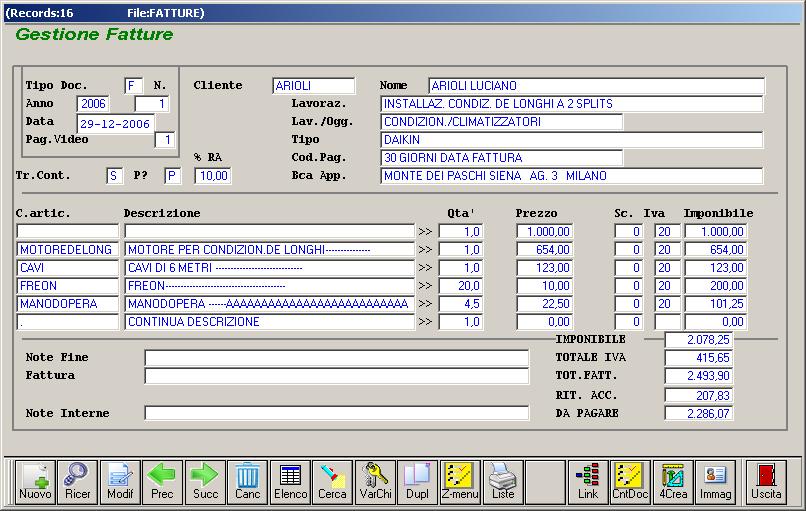The image size is (806, 511).
Task: Click the Cliente field ARIOLI
Action: pos(314,86)
